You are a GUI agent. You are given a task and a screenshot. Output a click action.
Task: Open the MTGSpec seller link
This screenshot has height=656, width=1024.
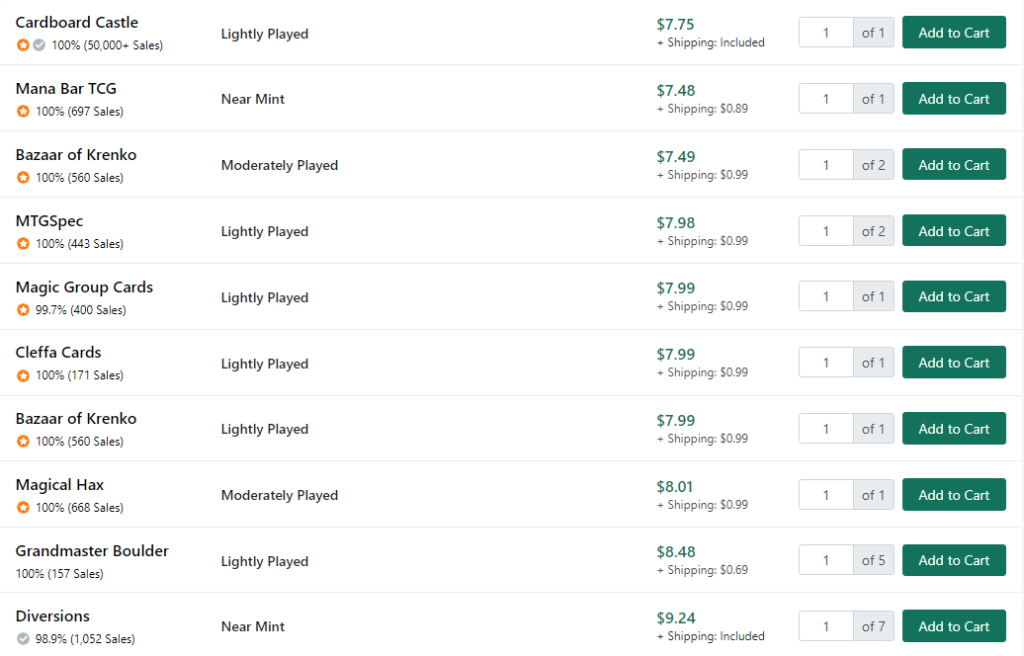click(x=49, y=221)
